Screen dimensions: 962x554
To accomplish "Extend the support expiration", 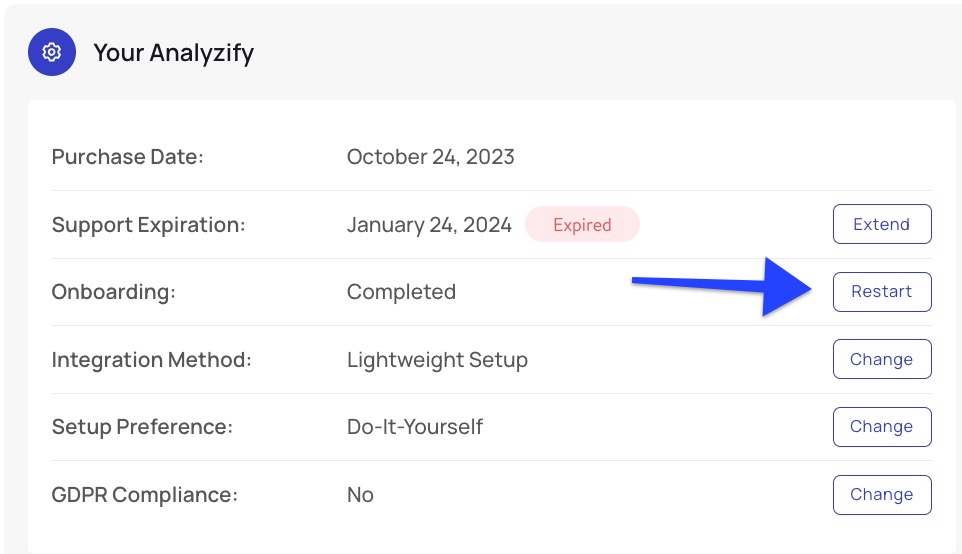I will tap(882, 224).
